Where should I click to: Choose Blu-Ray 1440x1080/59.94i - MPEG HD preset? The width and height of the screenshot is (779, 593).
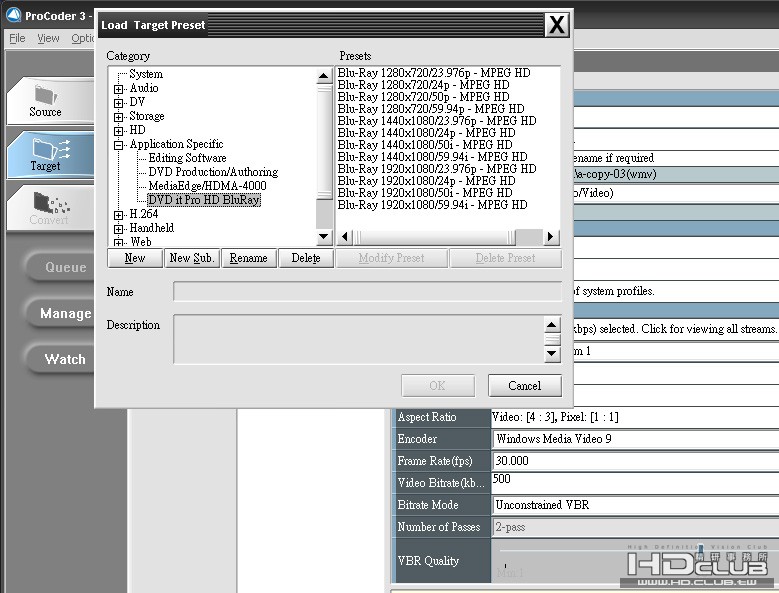[432, 156]
